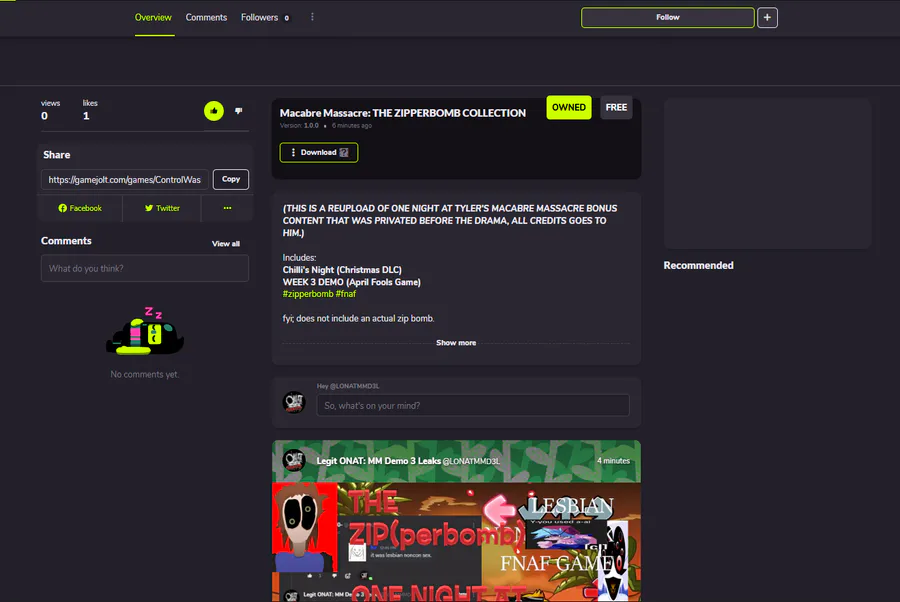View all comments
The height and width of the screenshot is (602, 900).
[226, 244]
